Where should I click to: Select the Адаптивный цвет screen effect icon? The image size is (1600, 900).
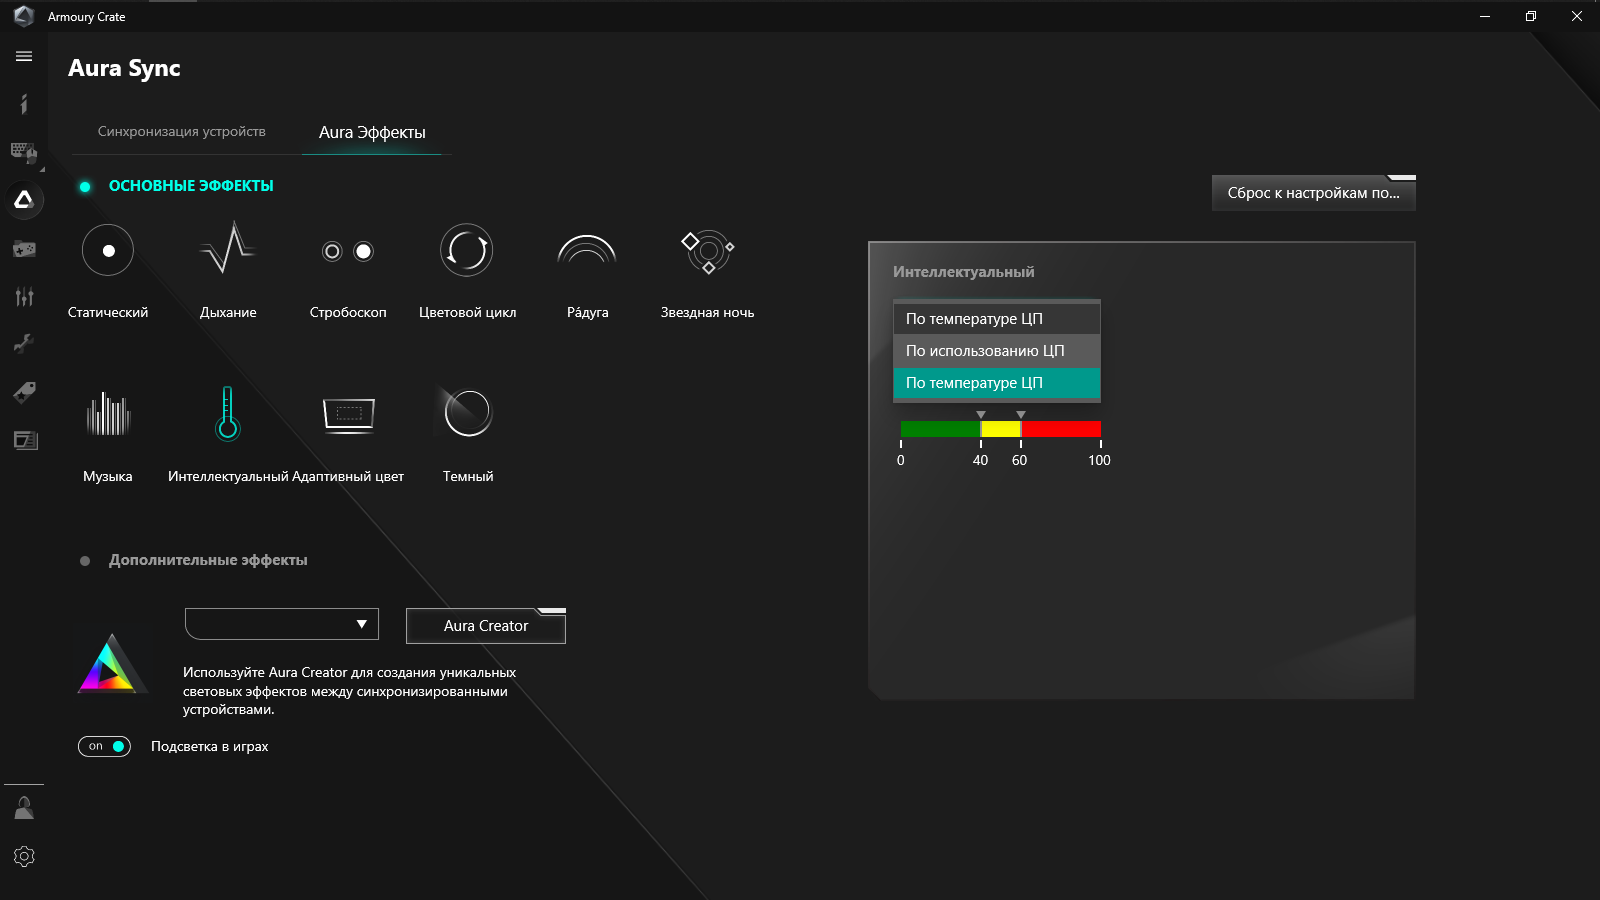coord(348,413)
